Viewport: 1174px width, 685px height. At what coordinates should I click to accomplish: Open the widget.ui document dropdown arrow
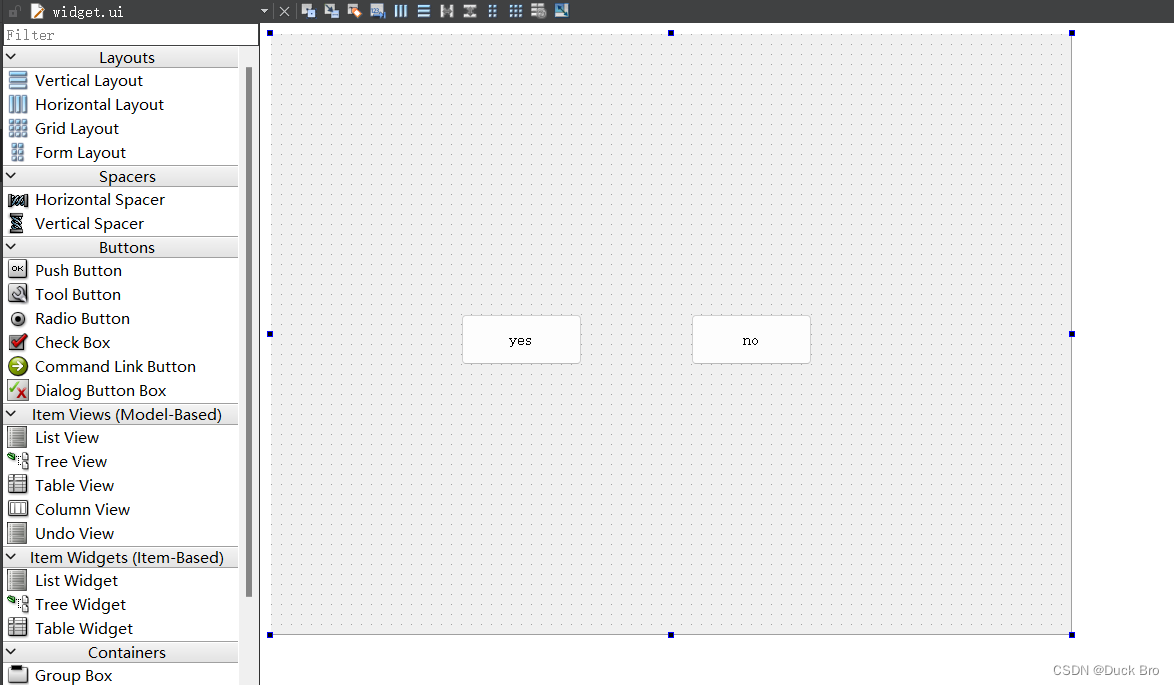263,11
